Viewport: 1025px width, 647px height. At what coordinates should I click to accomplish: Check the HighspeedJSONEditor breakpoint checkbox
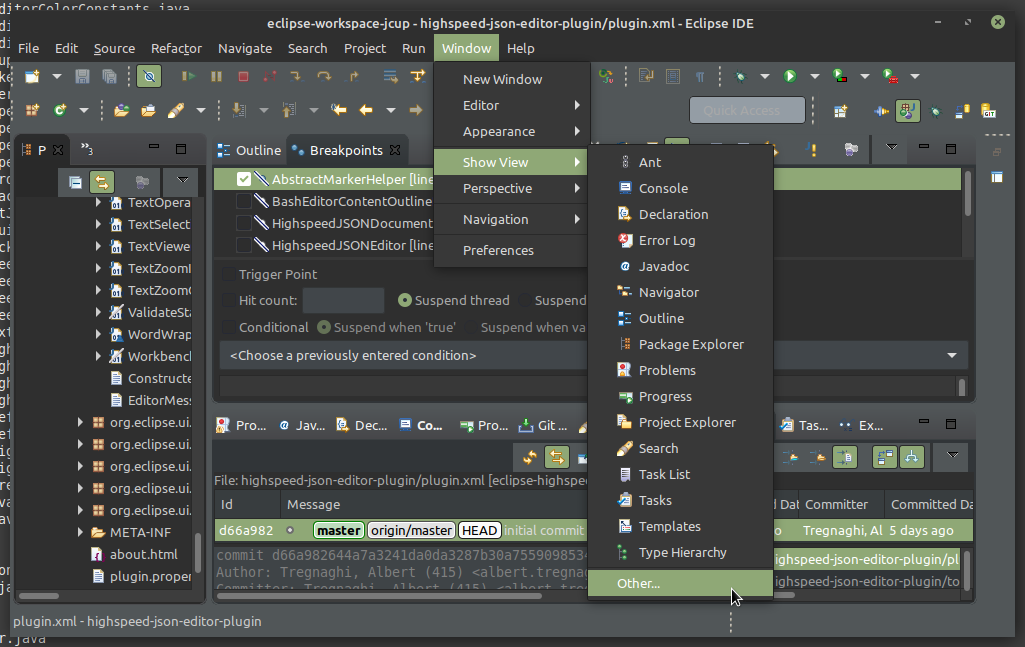(244, 246)
